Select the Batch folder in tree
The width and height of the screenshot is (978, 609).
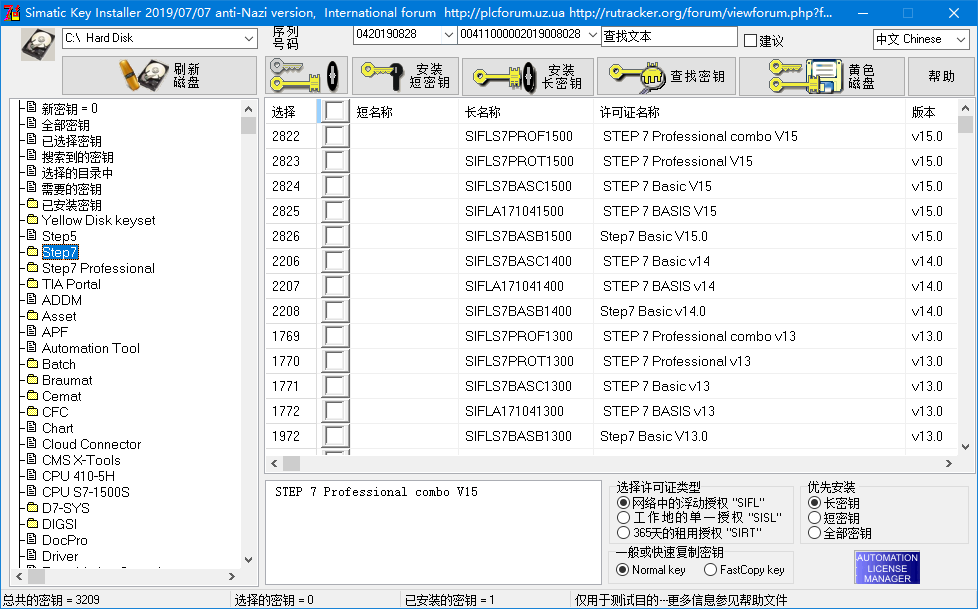(x=58, y=364)
